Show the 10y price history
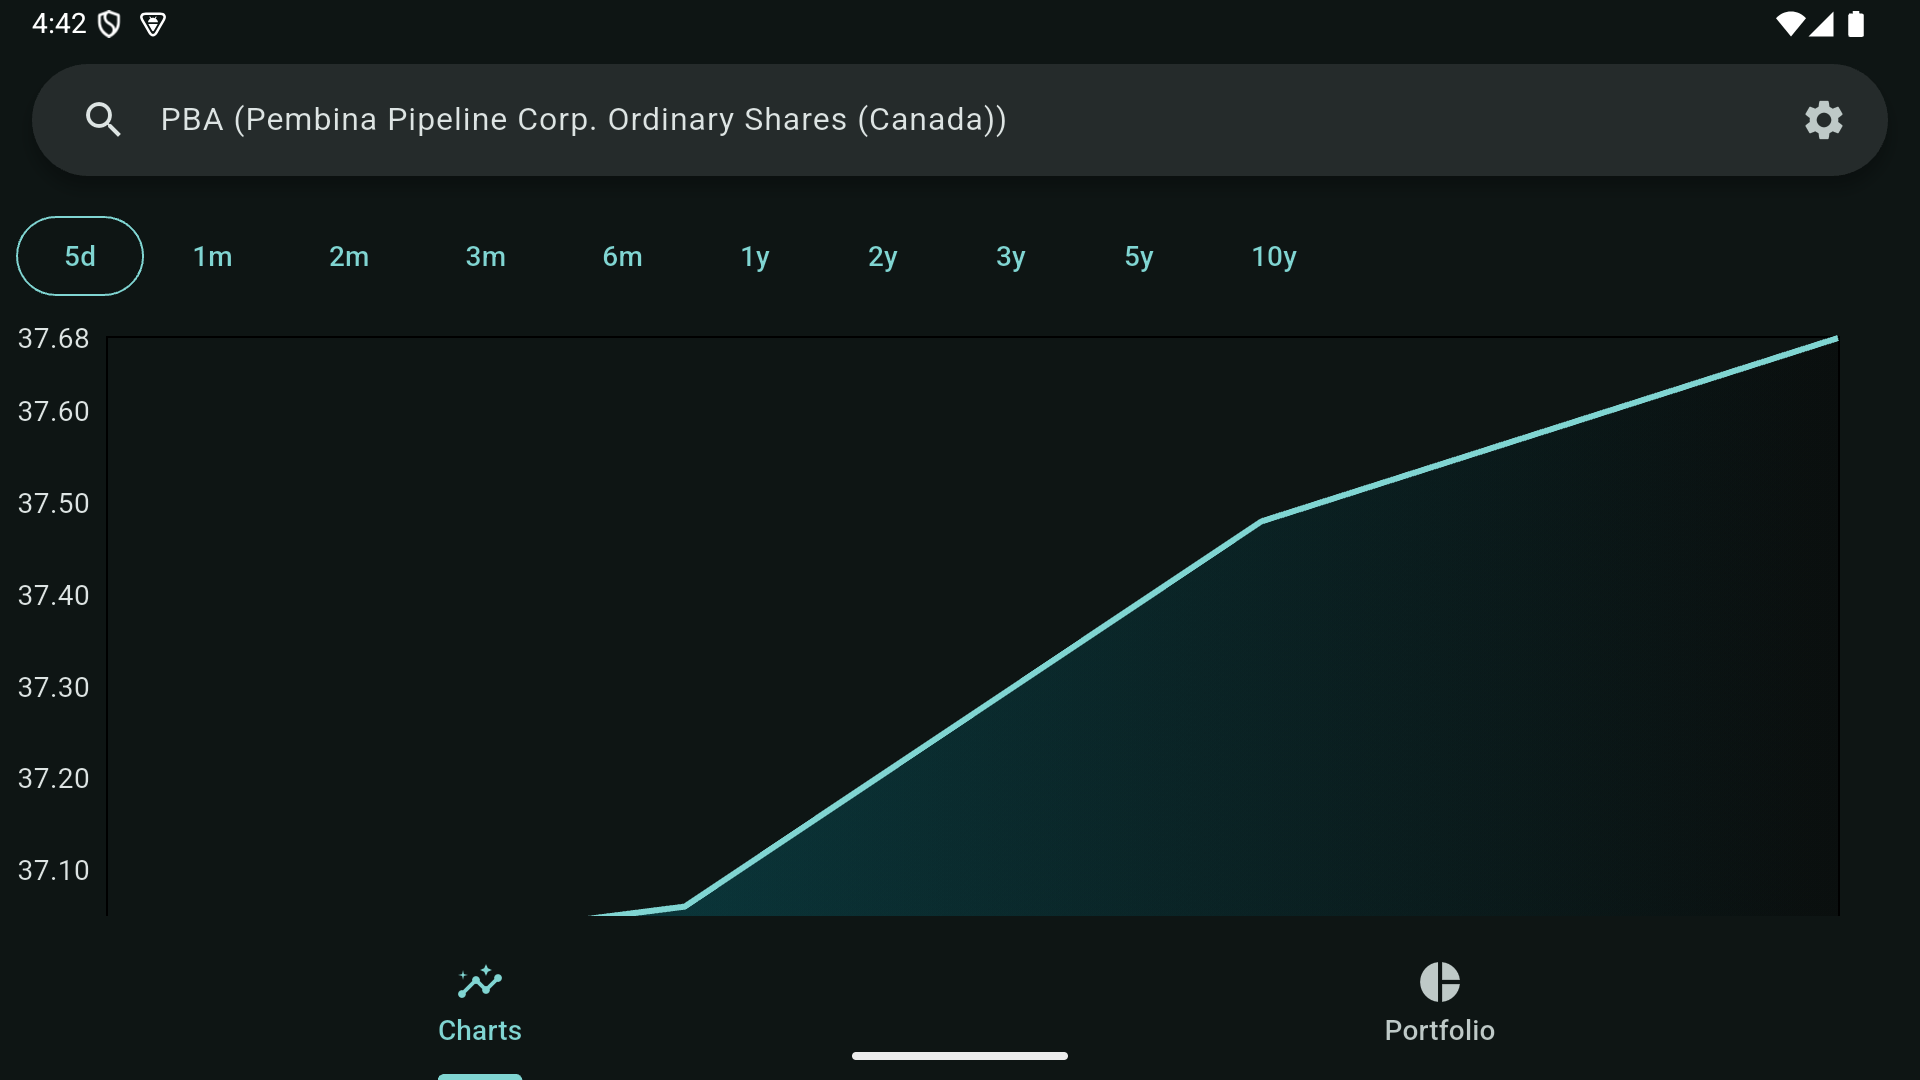 [x=1273, y=256]
